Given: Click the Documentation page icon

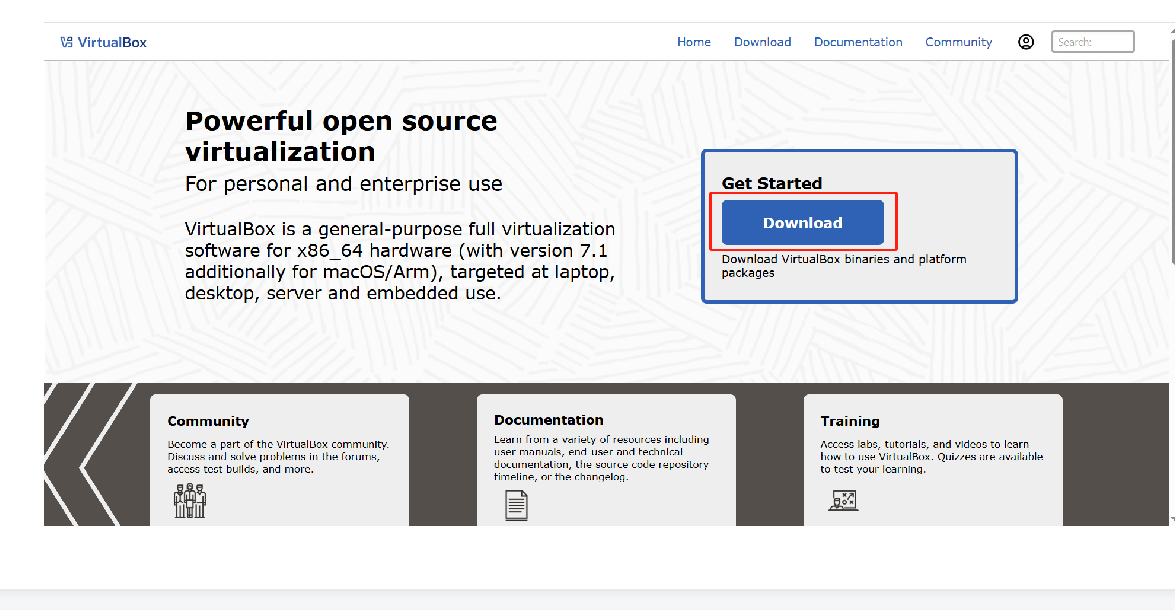Looking at the screenshot, I should [x=516, y=505].
